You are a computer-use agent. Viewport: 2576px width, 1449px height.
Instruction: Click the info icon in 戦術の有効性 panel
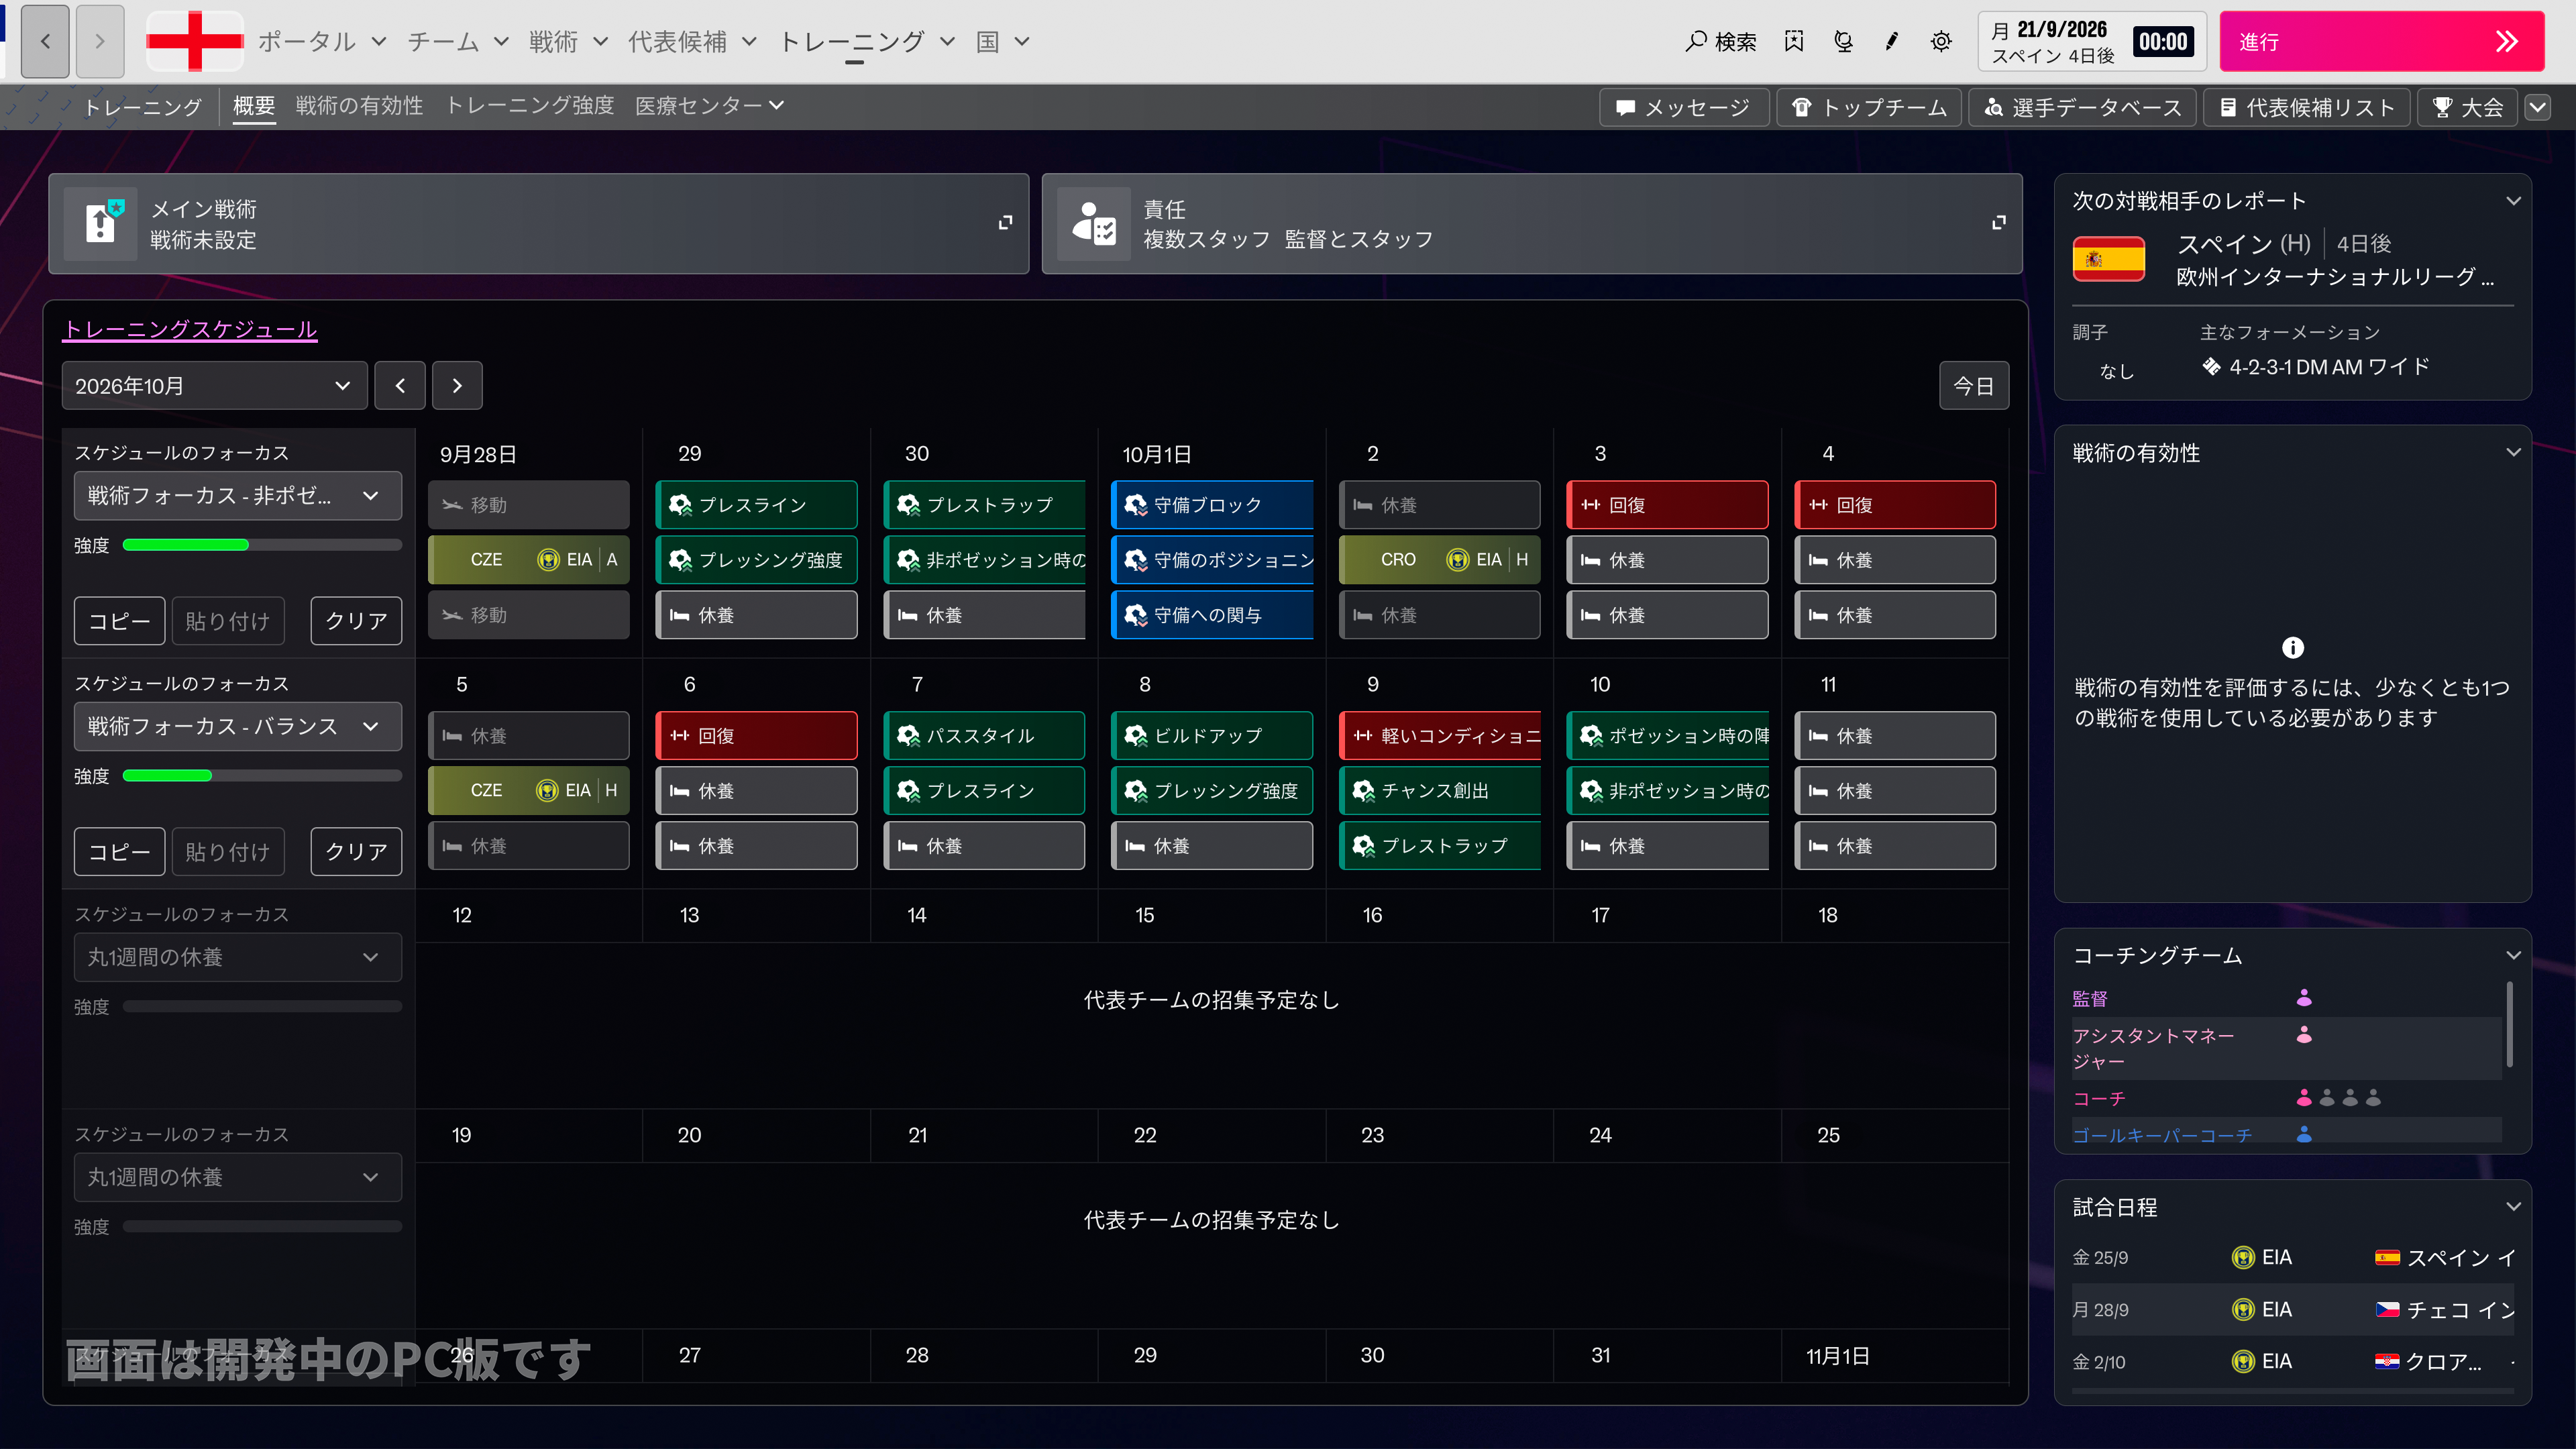[2292, 648]
